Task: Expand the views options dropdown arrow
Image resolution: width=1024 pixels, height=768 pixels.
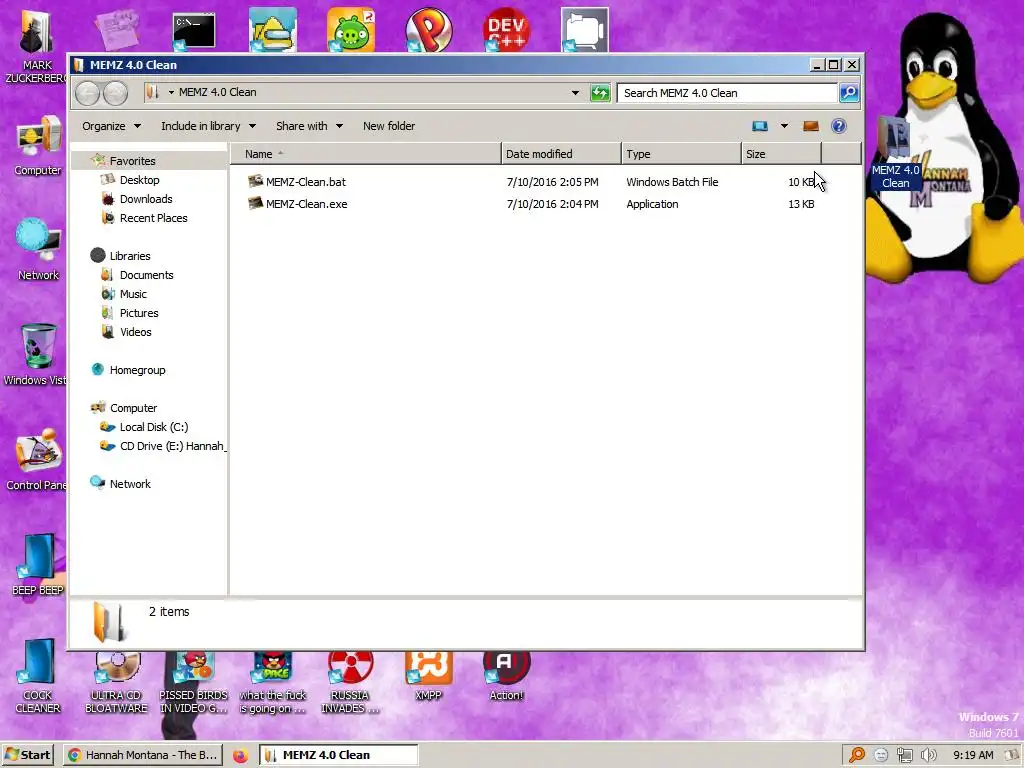Action: coord(784,126)
